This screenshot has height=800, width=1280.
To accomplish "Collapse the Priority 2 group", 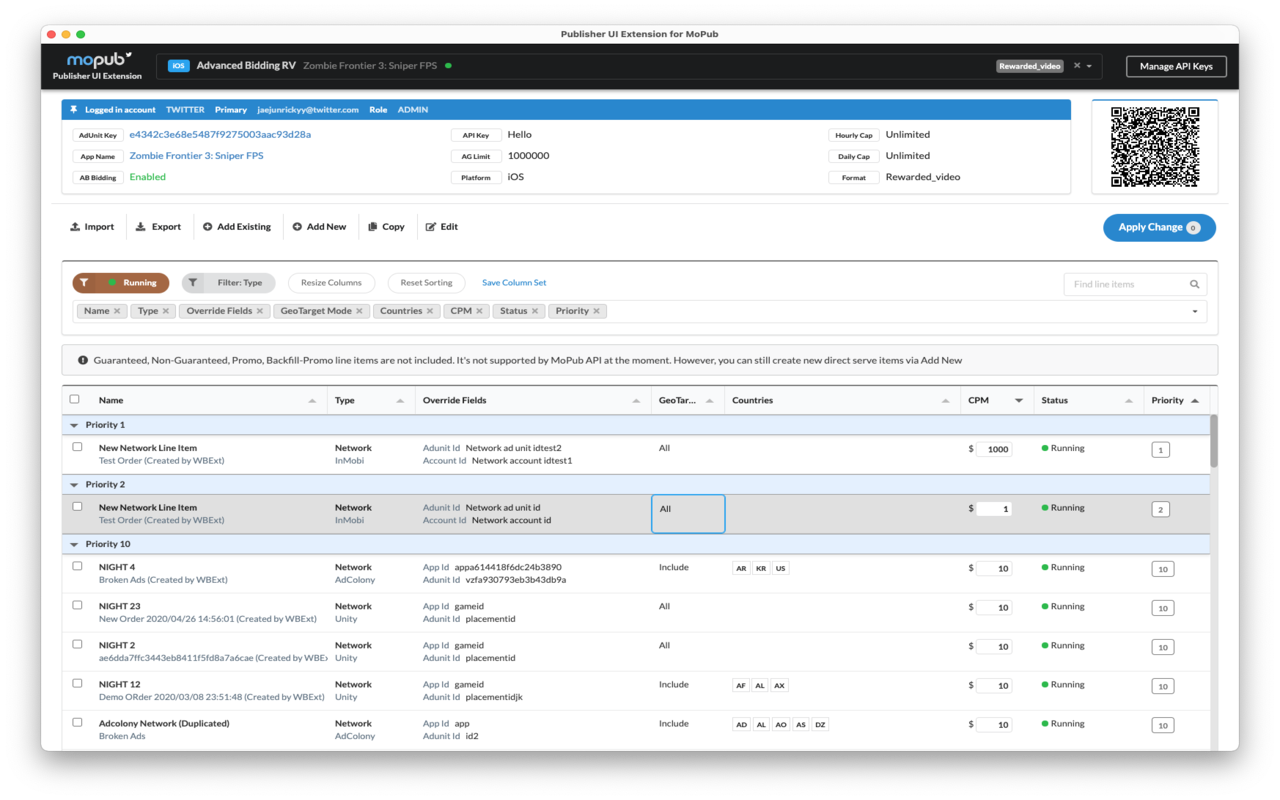I will [74, 485].
